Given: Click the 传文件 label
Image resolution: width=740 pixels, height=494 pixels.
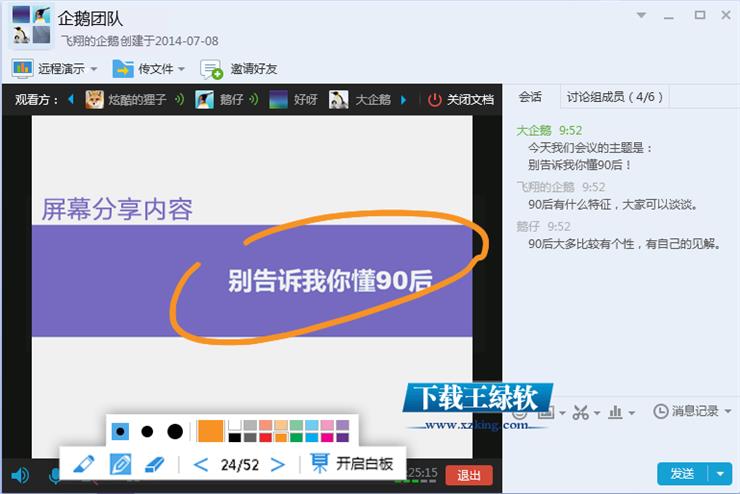Looking at the screenshot, I should [x=156, y=69].
